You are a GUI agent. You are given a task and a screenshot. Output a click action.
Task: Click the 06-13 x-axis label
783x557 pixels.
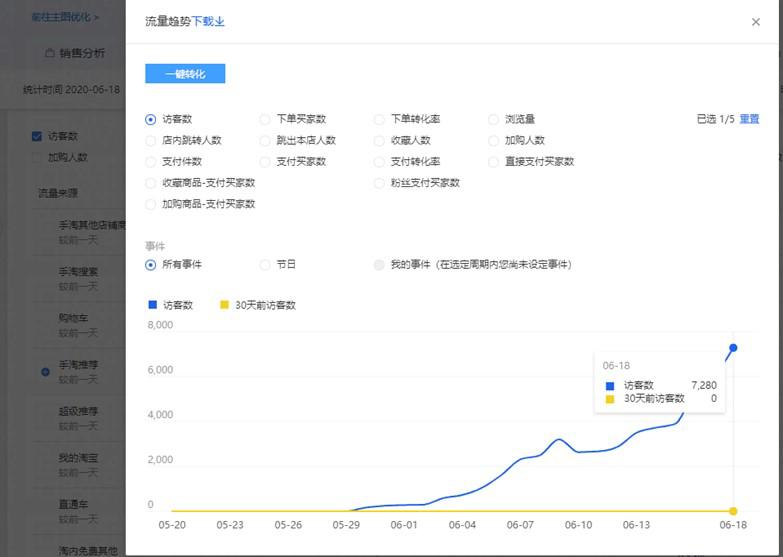click(636, 525)
